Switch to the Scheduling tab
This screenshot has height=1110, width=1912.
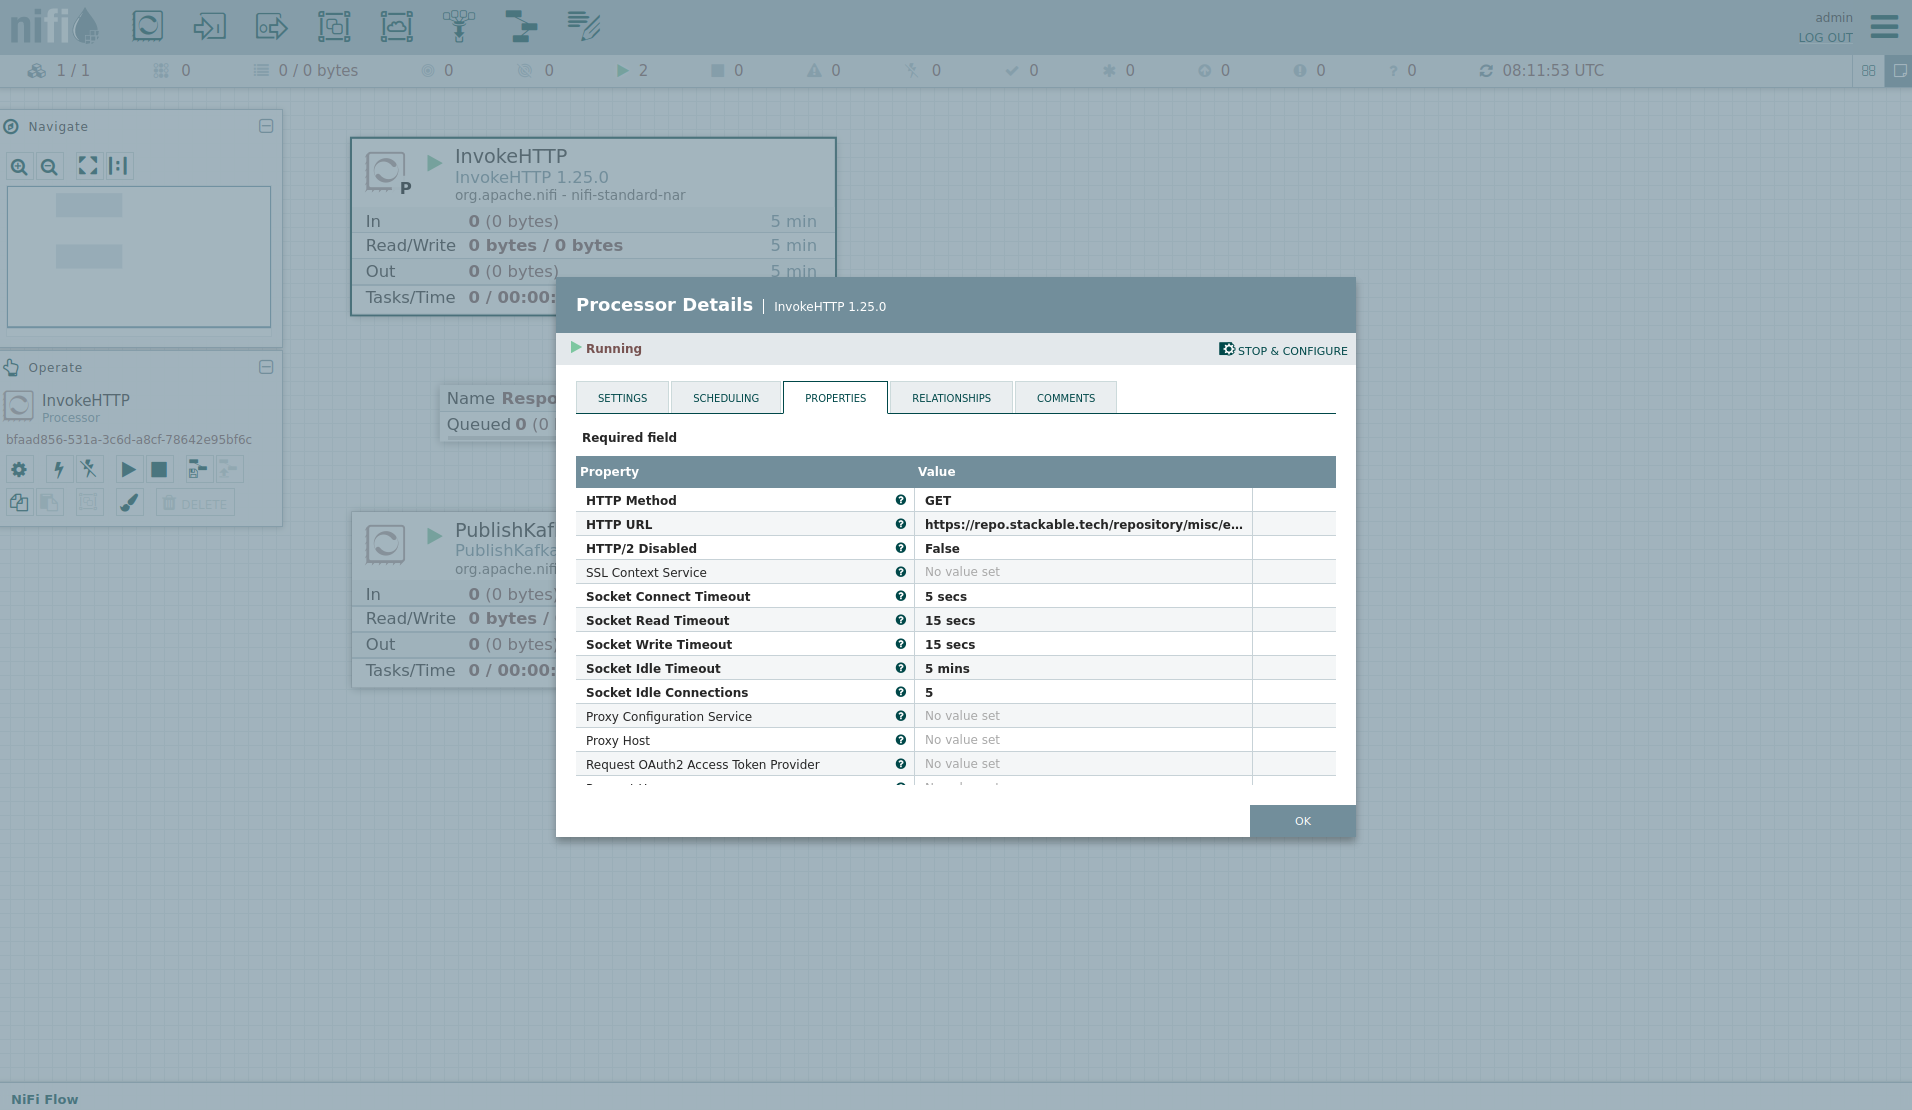pos(725,398)
